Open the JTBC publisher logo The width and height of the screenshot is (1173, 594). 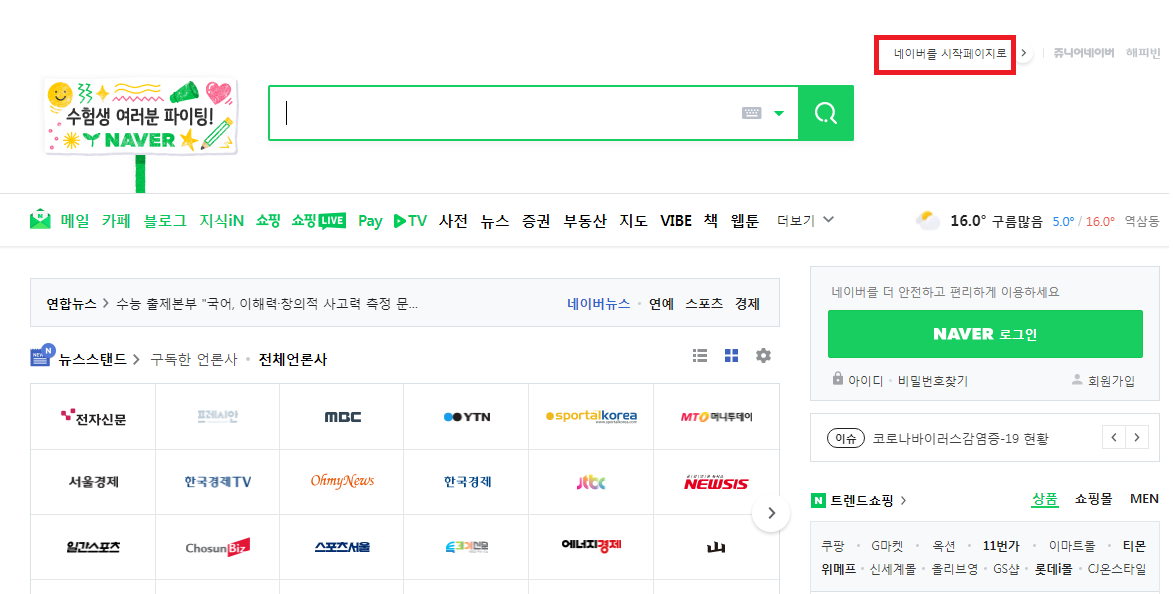591,482
